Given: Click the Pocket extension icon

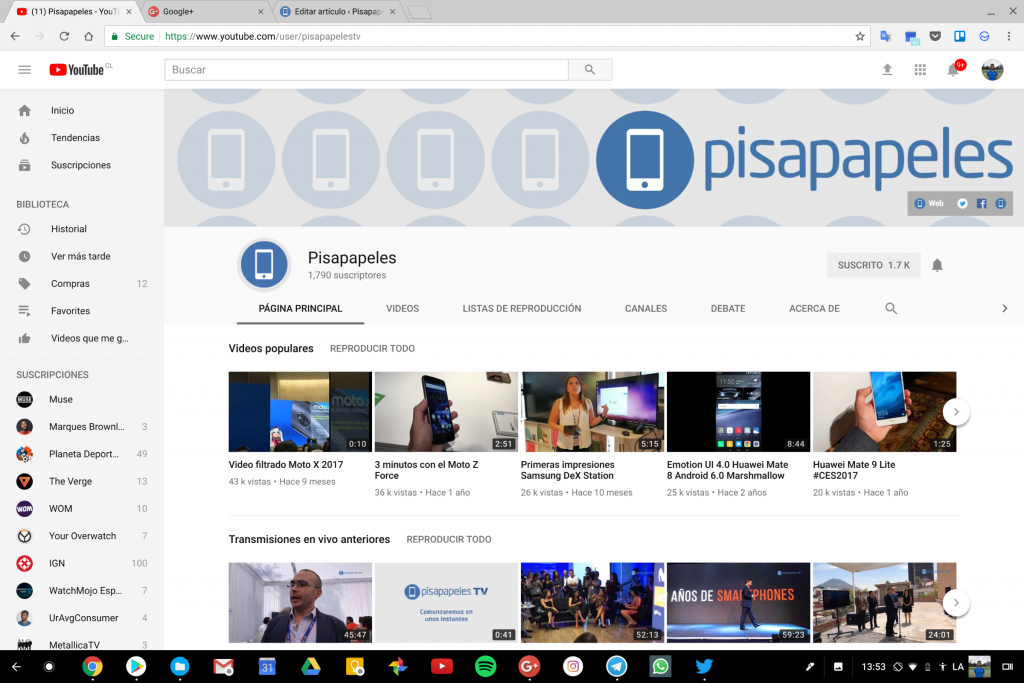Looking at the screenshot, I should tap(935, 37).
